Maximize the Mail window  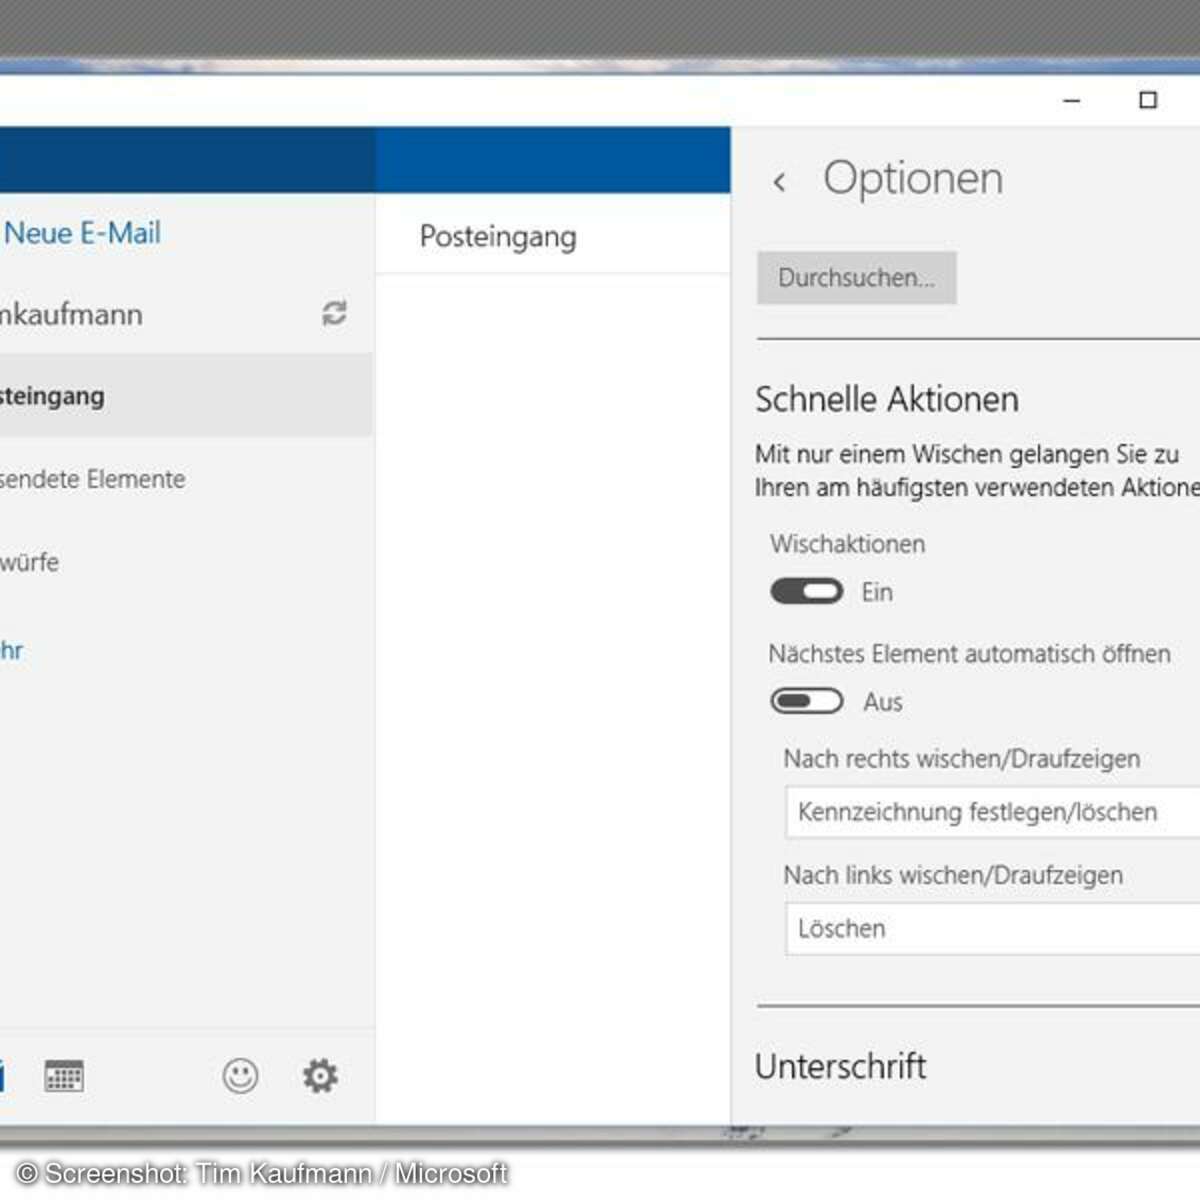tap(1148, 101)
